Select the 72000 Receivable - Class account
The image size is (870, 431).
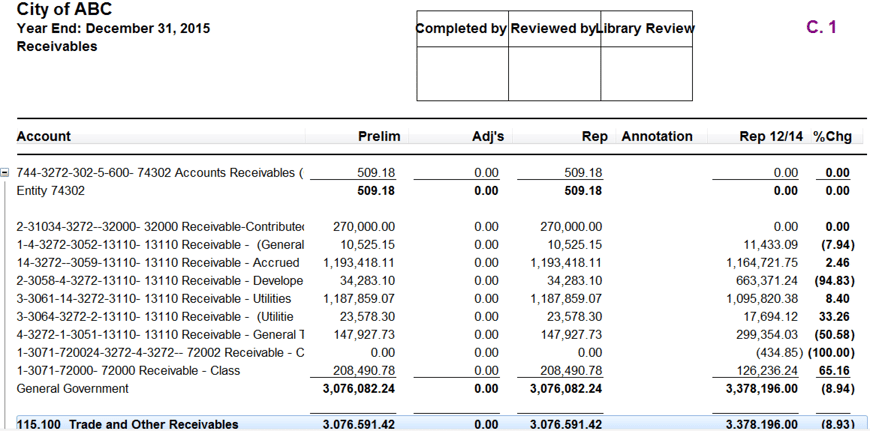tap(160, 371)
